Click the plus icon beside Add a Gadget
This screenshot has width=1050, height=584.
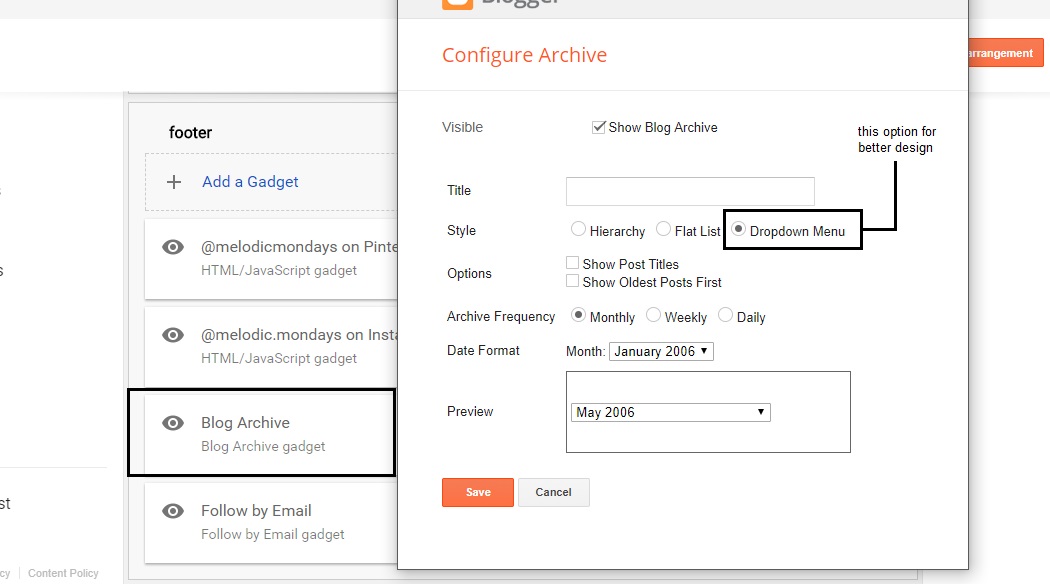point(174,182)
